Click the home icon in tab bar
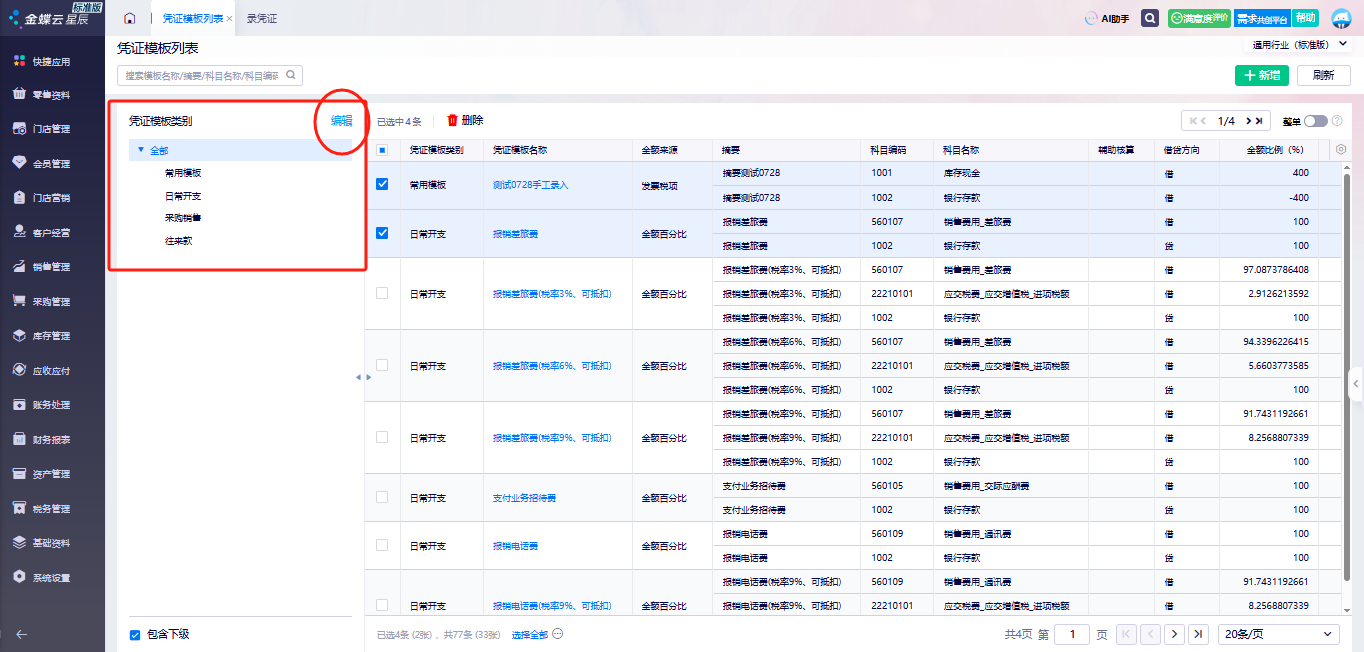1364x652 pixels. [129, 19]
